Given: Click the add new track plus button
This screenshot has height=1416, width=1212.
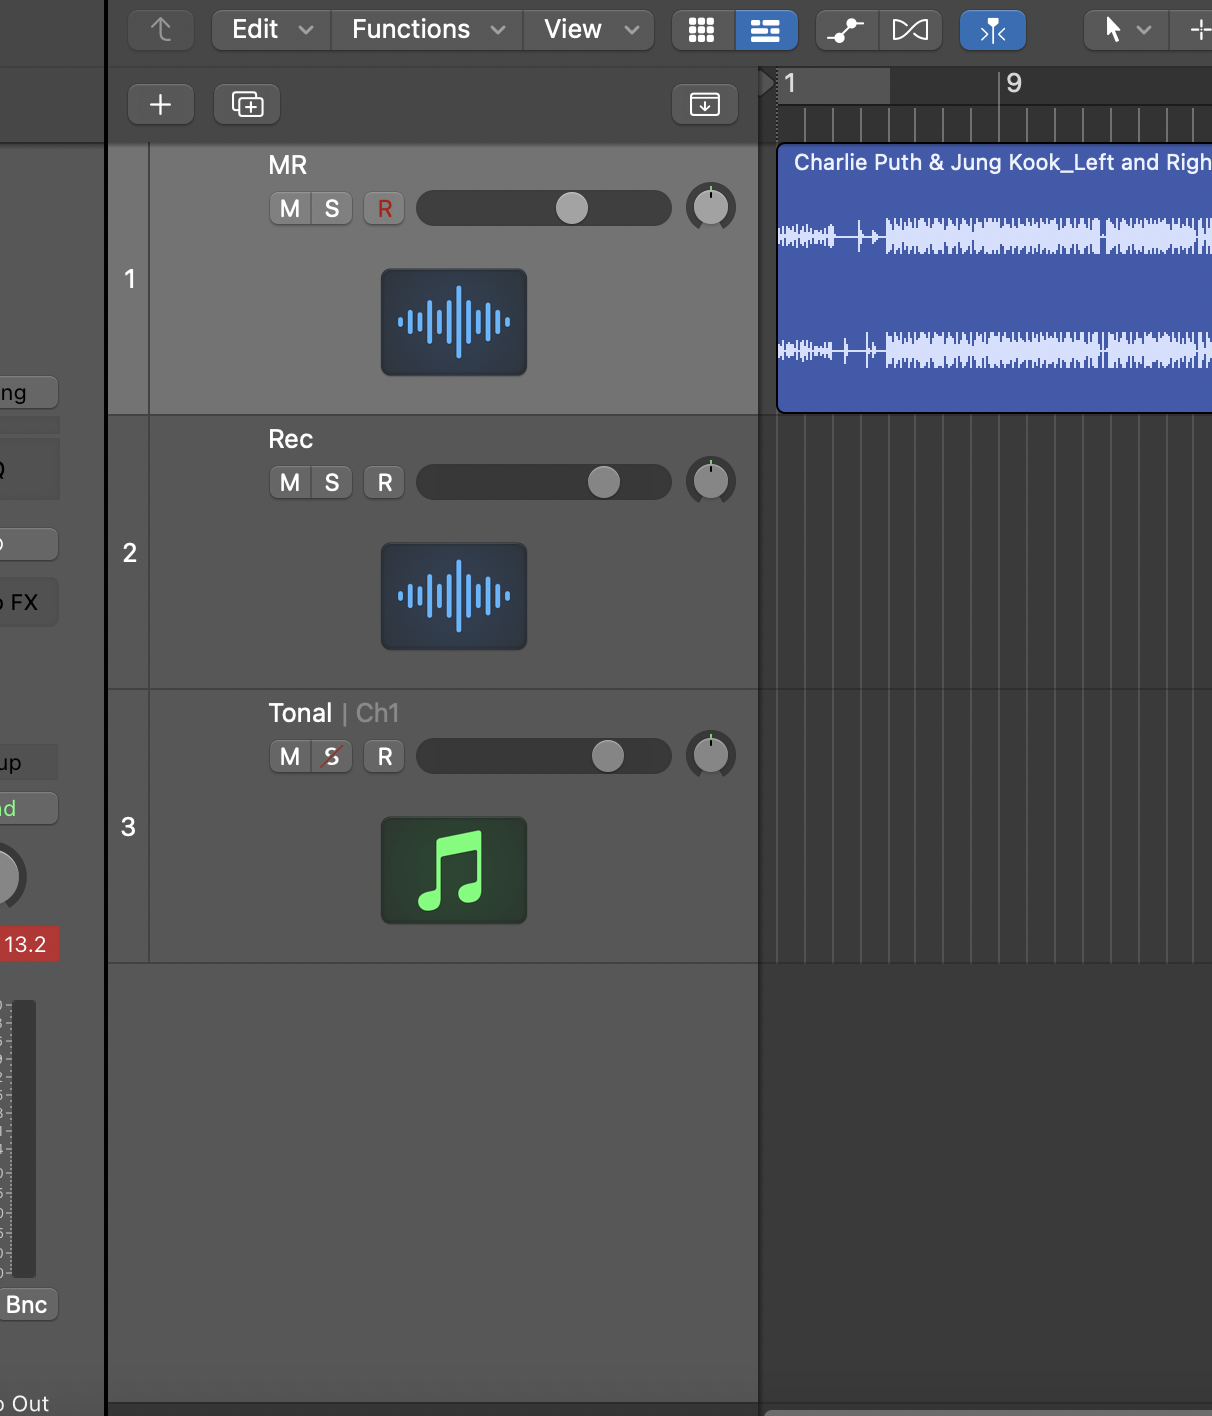Looking at the screenshot, I should [160, 105].
